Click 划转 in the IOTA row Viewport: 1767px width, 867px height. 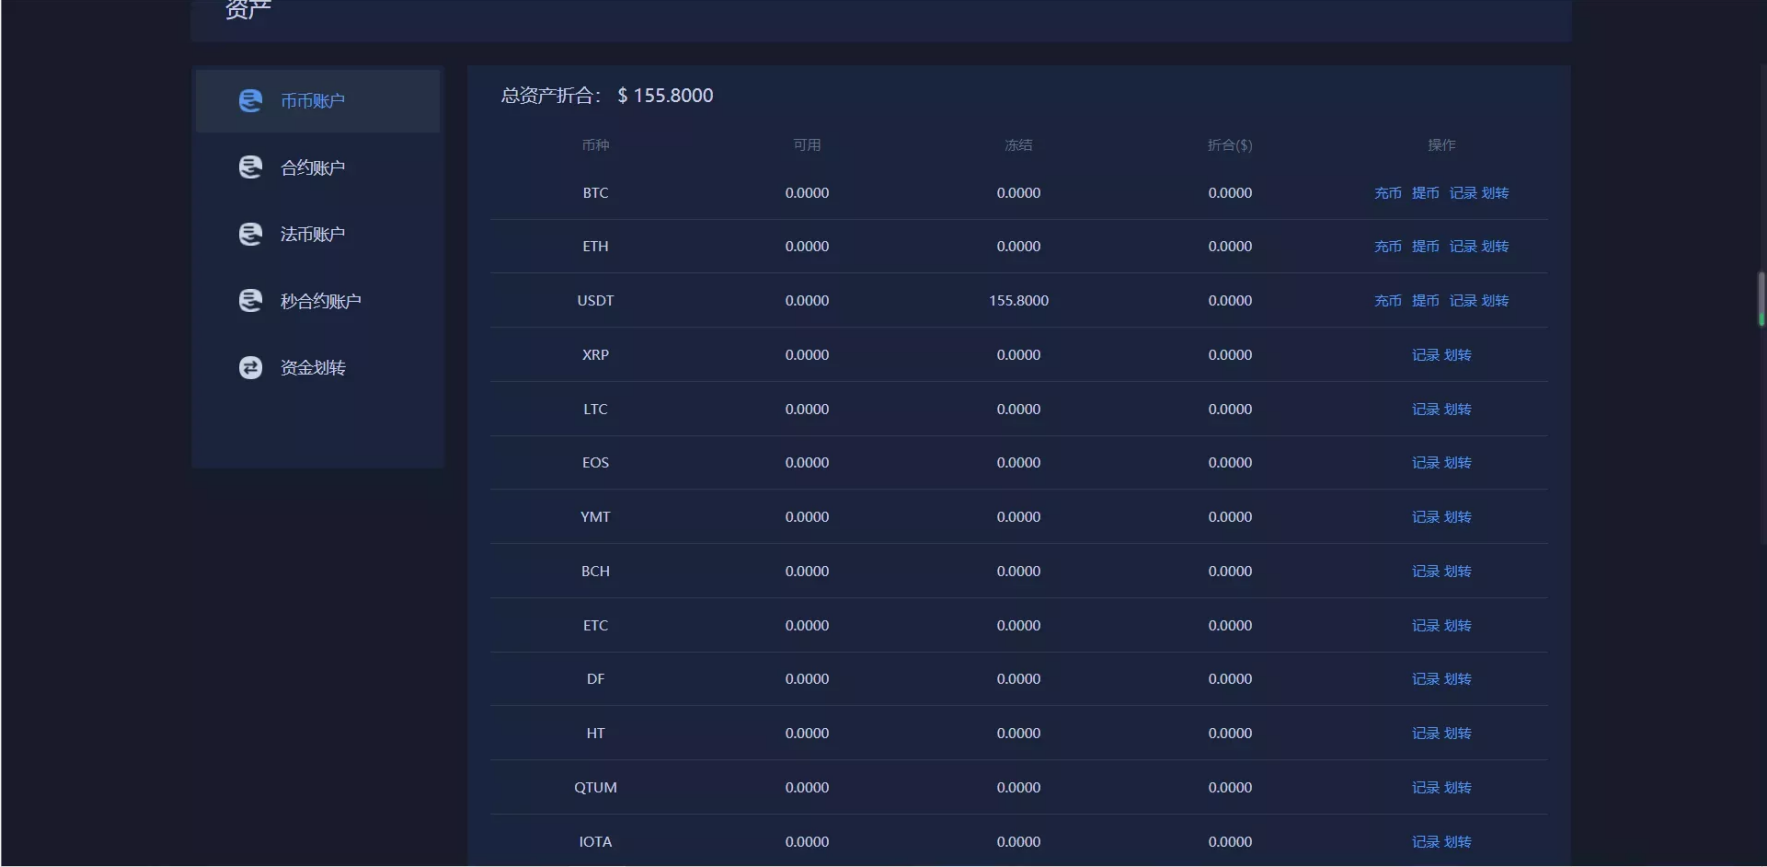click(1458, 842)
